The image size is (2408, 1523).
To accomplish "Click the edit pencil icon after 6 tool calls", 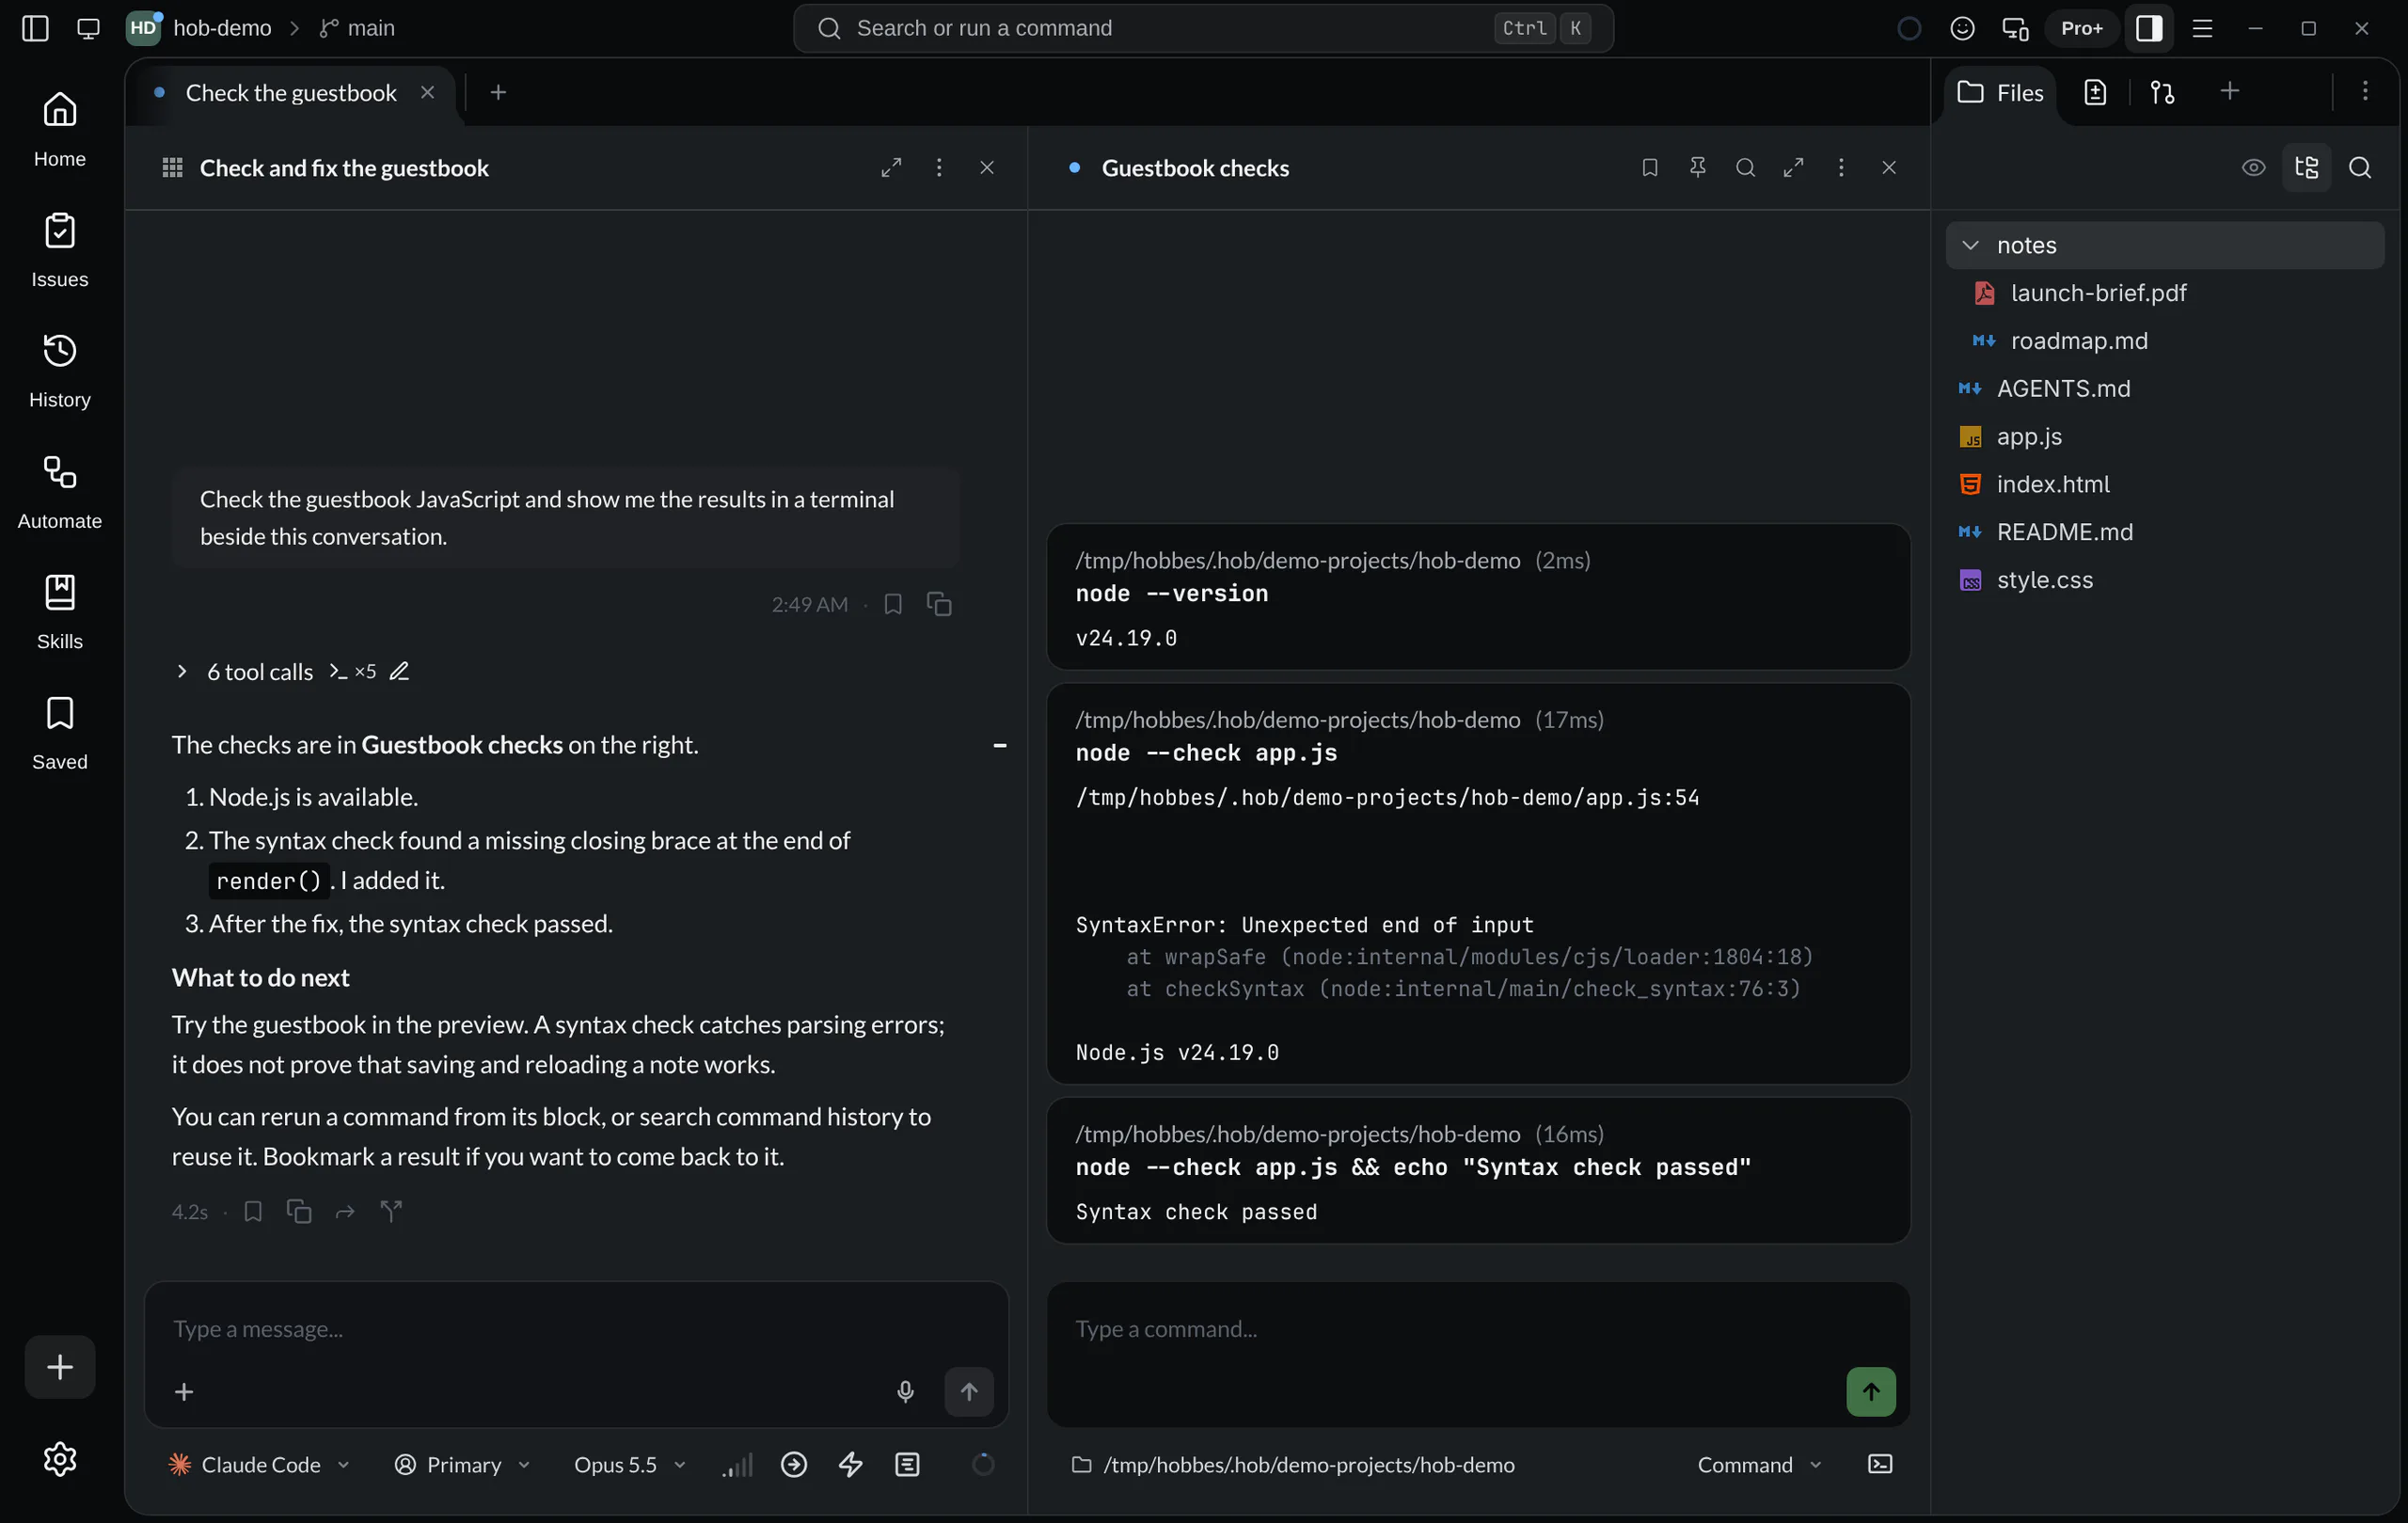I will pyautogui.click(x=399, y=671).
